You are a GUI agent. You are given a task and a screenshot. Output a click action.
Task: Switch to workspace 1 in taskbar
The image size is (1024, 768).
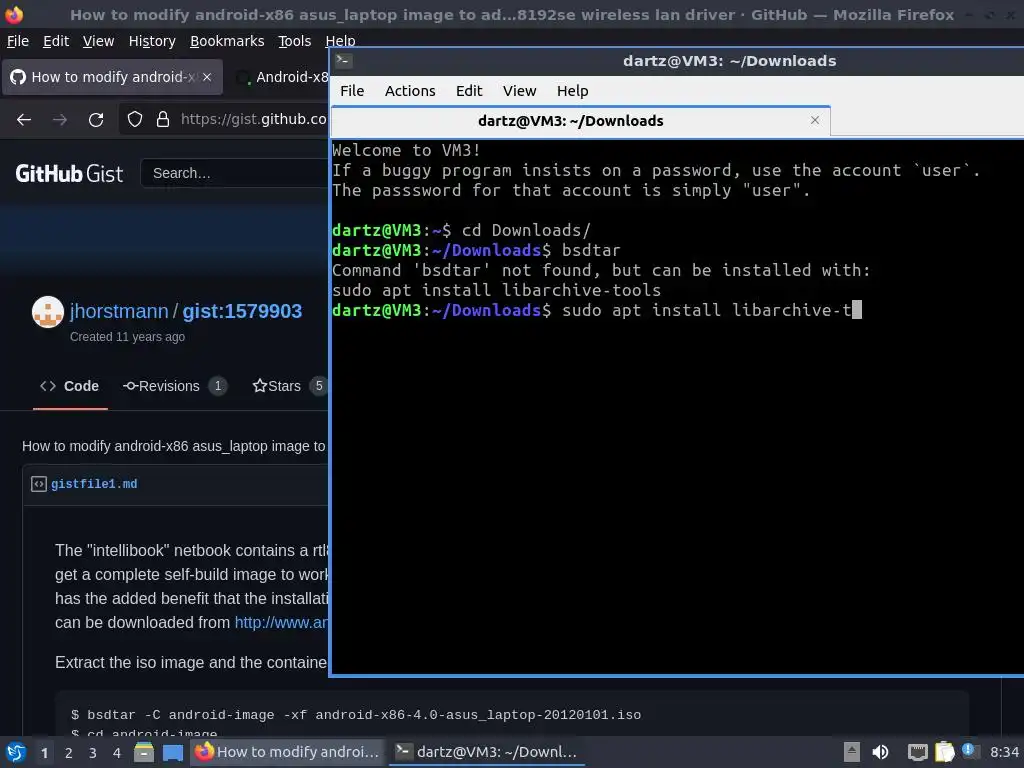coord(44,753)
